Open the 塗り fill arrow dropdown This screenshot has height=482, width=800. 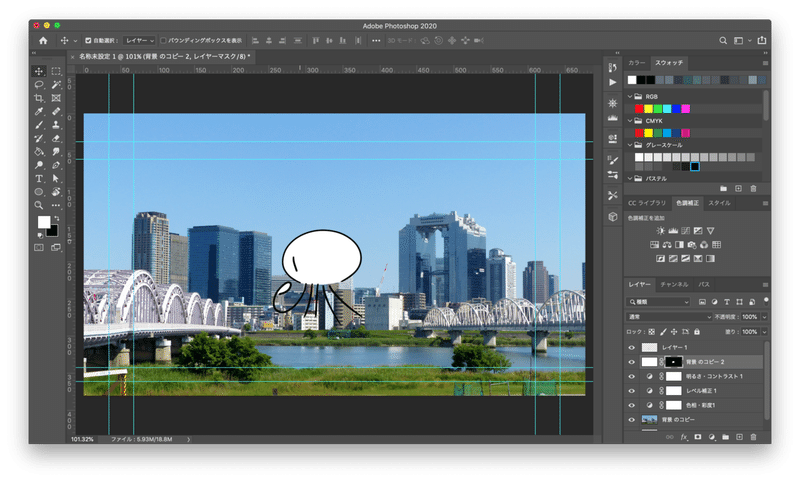click(764, 332)
